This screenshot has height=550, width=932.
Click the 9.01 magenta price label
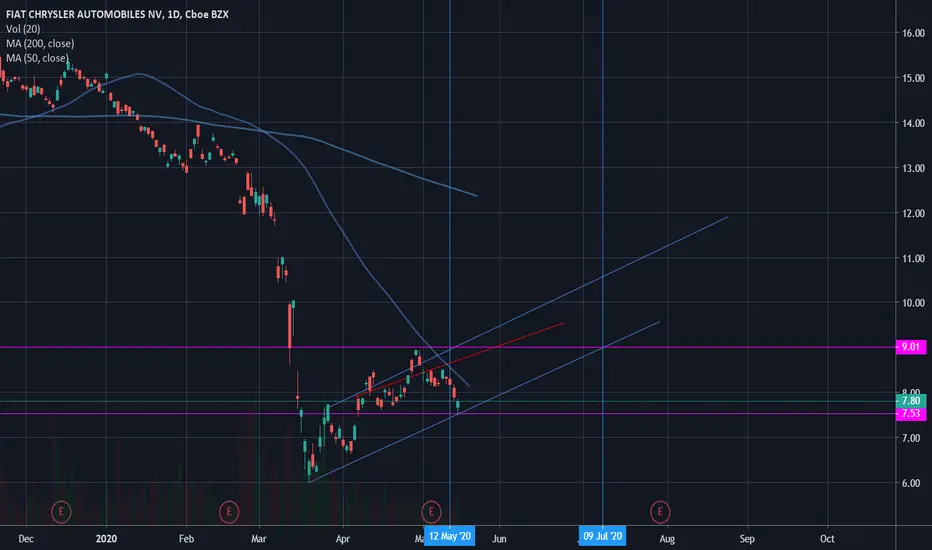click(x=911, y=347)
